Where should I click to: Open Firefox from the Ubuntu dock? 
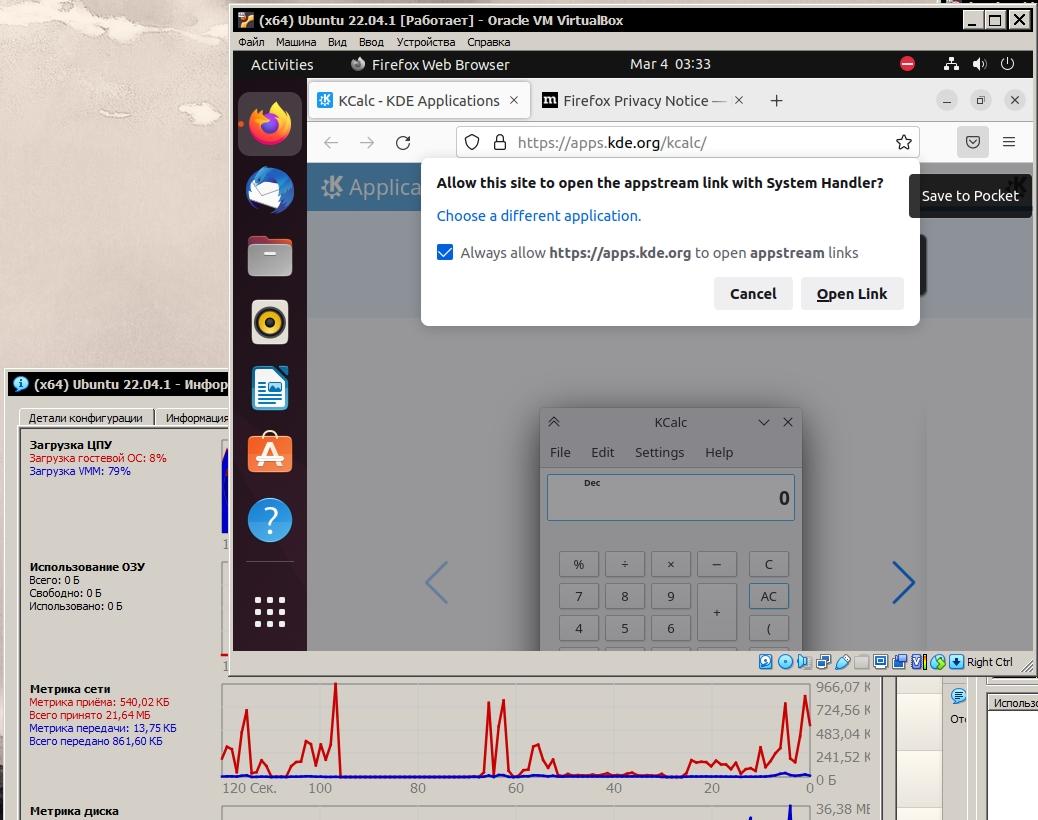(269, 124)
